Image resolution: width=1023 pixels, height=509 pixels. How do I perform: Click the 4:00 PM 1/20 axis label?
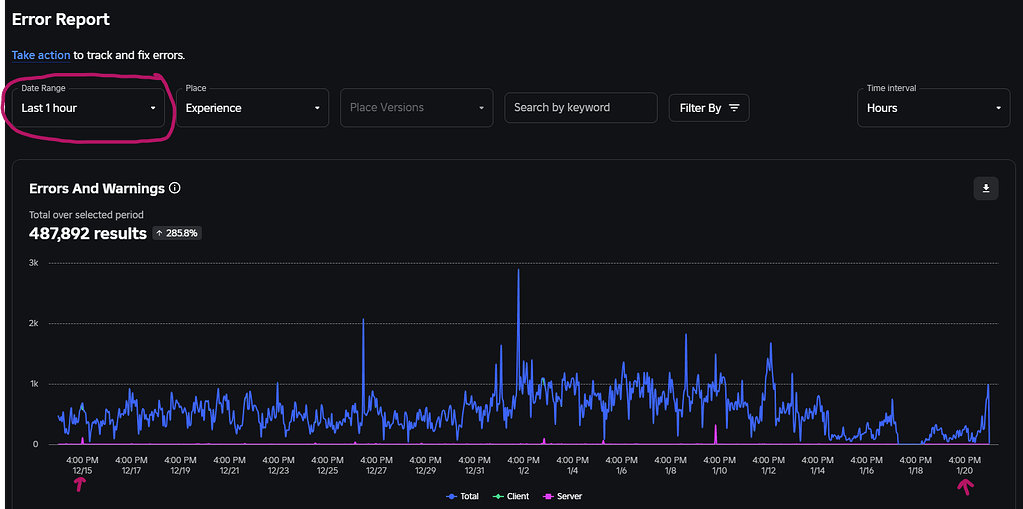pos(964,465)
